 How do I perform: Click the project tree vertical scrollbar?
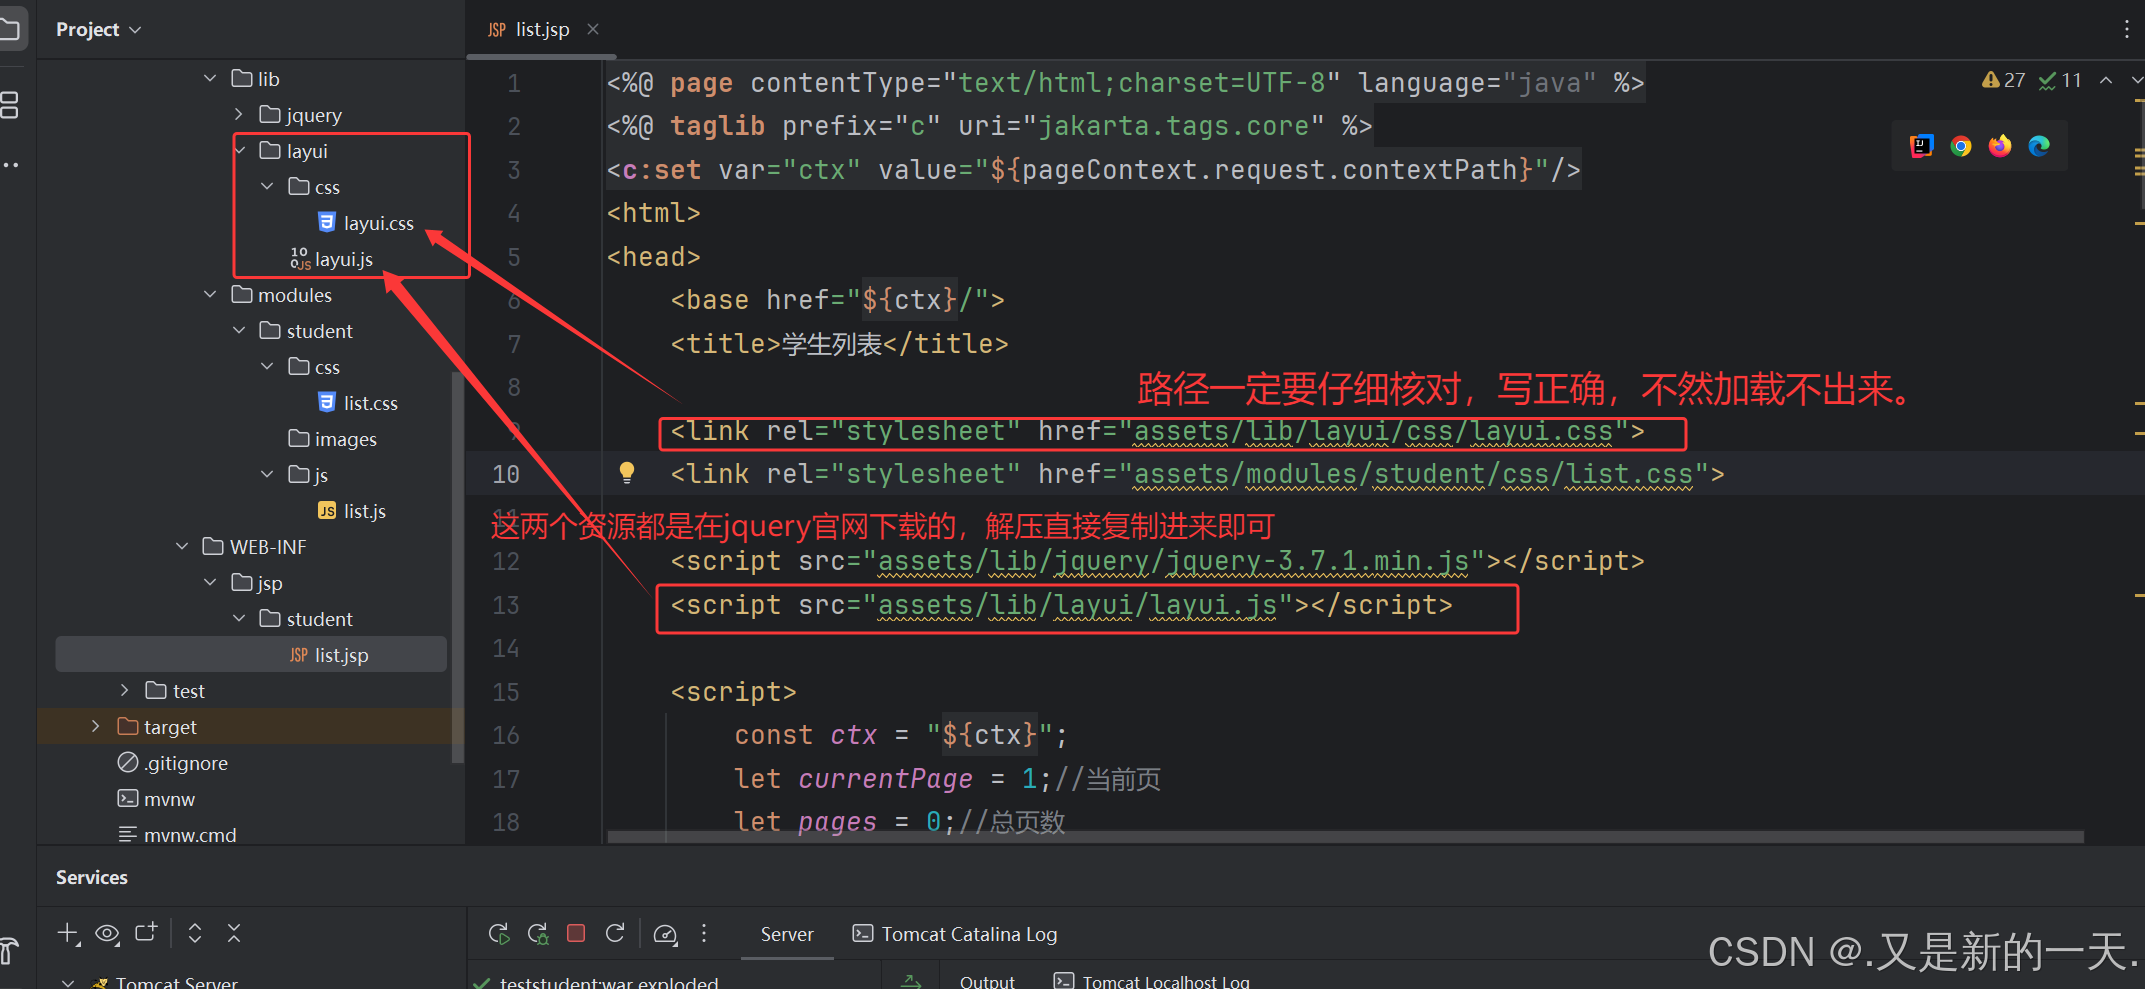(x=457, y=566)
